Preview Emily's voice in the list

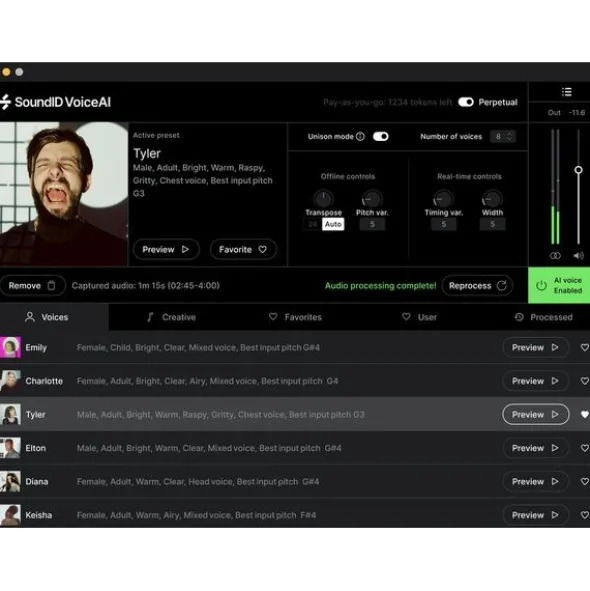click(535, 348)
